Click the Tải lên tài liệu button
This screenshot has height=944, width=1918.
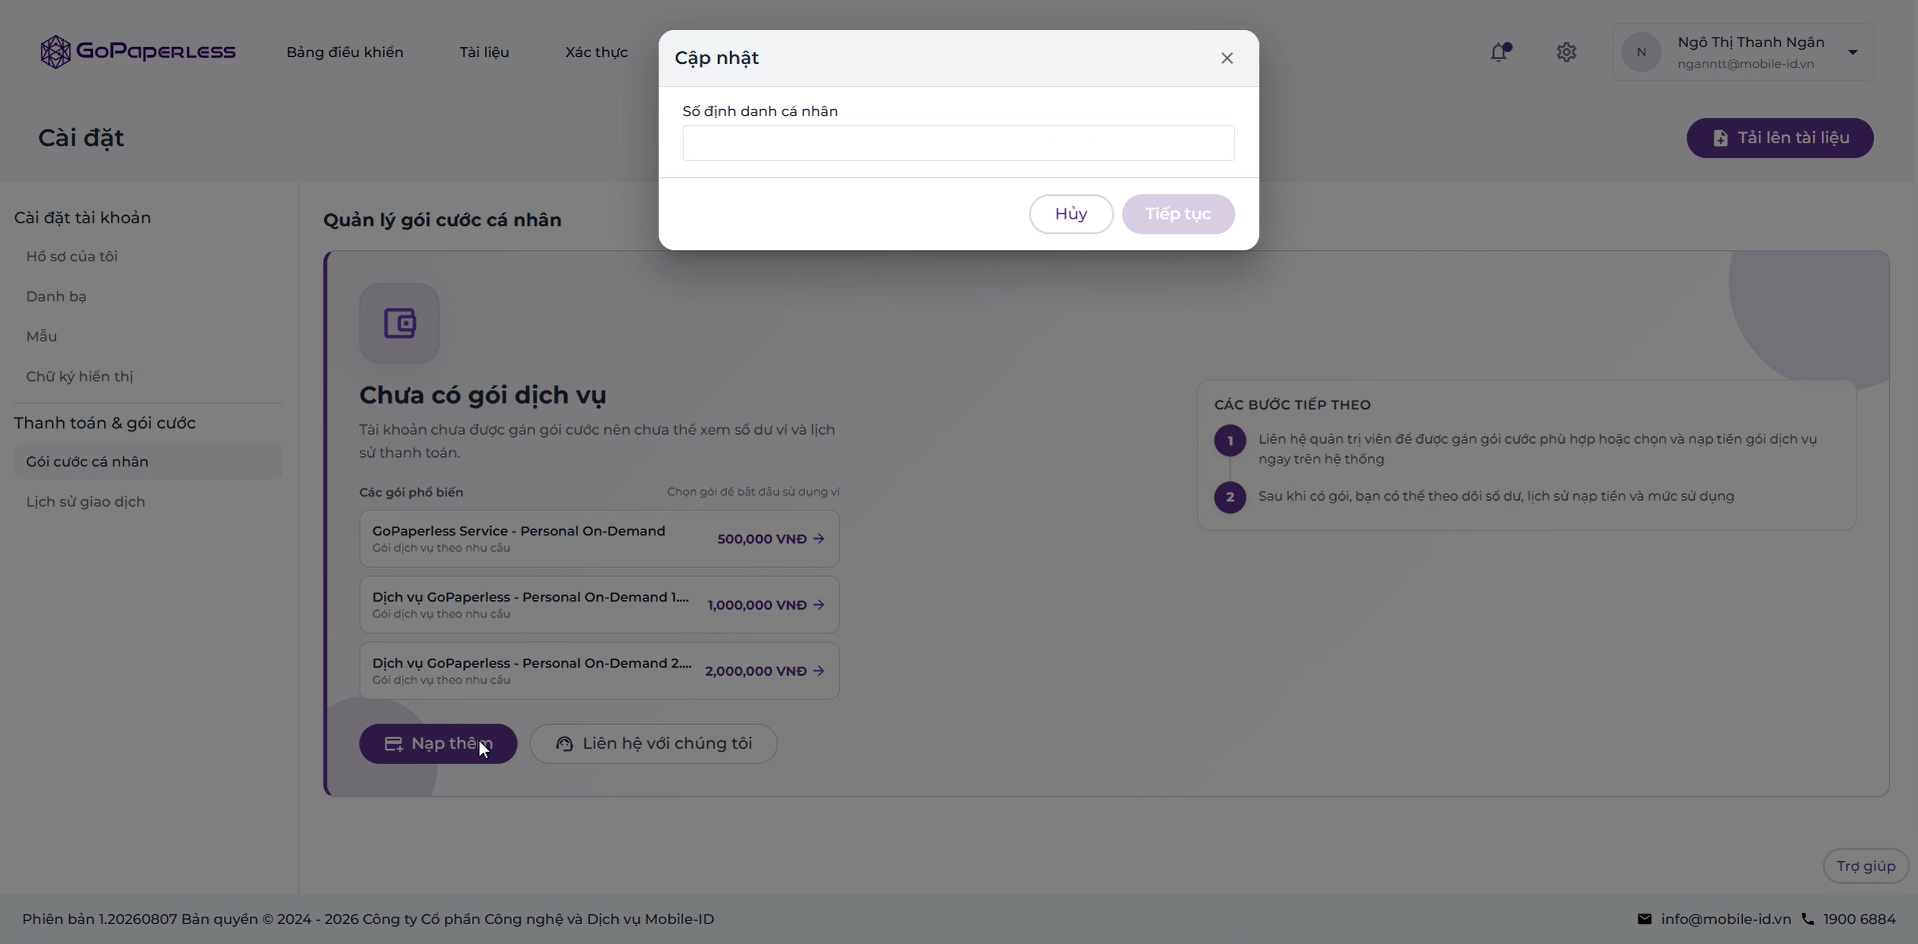pyautogui.click(x=1779, y=138)
